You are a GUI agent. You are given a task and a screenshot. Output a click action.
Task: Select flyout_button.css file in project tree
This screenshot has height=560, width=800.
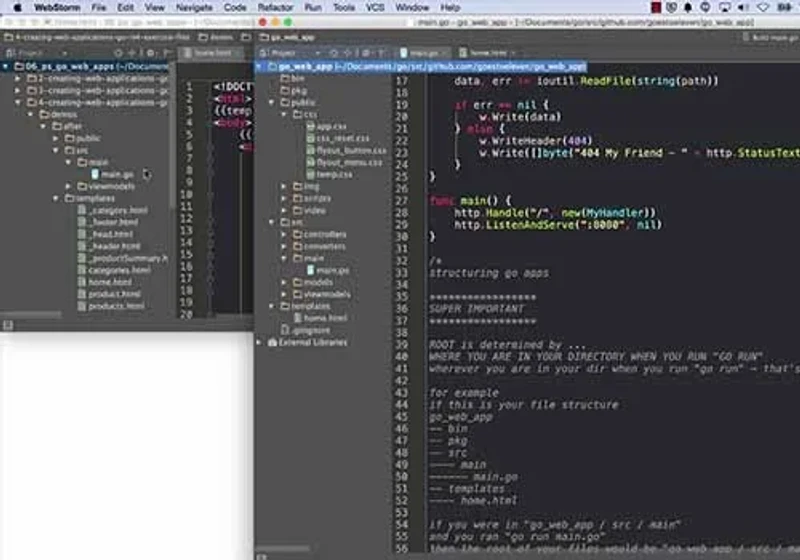[x=346, y=150]
